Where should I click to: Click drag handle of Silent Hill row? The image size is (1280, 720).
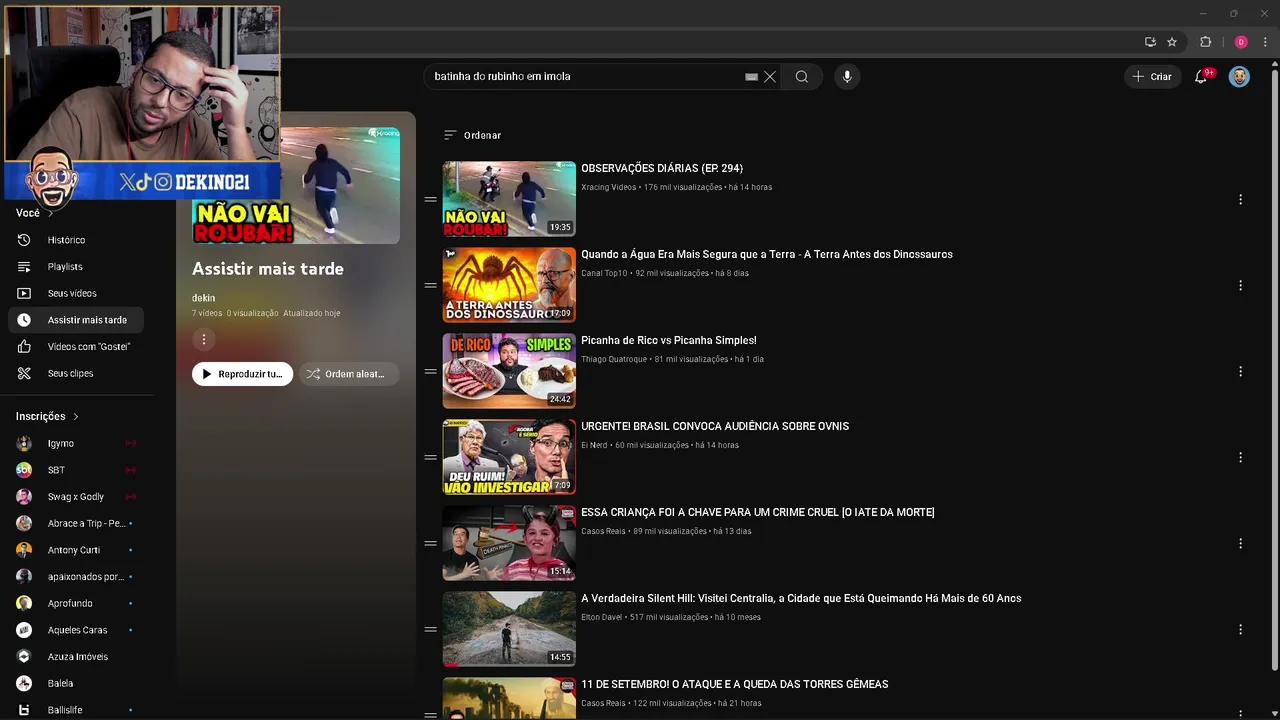click(x=430, y=630)
